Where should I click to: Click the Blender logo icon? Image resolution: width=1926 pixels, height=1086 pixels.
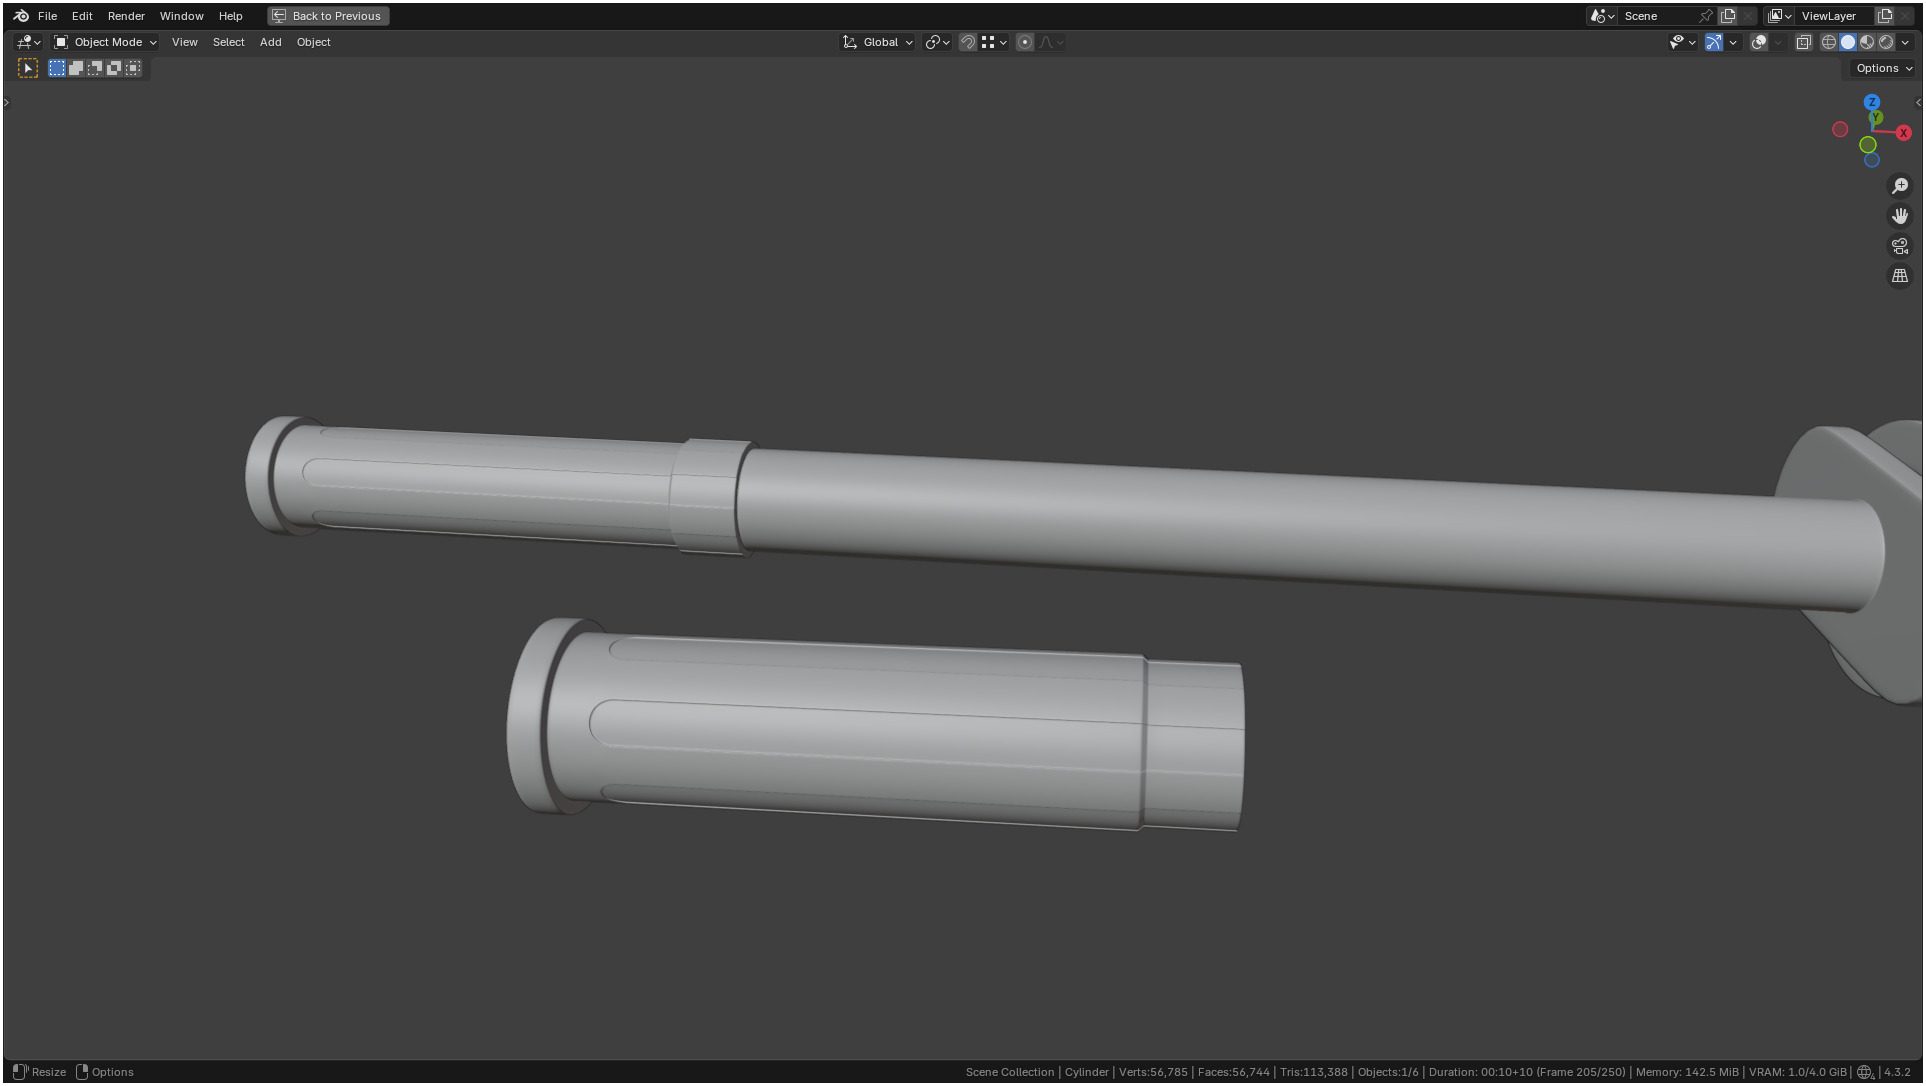21,16
